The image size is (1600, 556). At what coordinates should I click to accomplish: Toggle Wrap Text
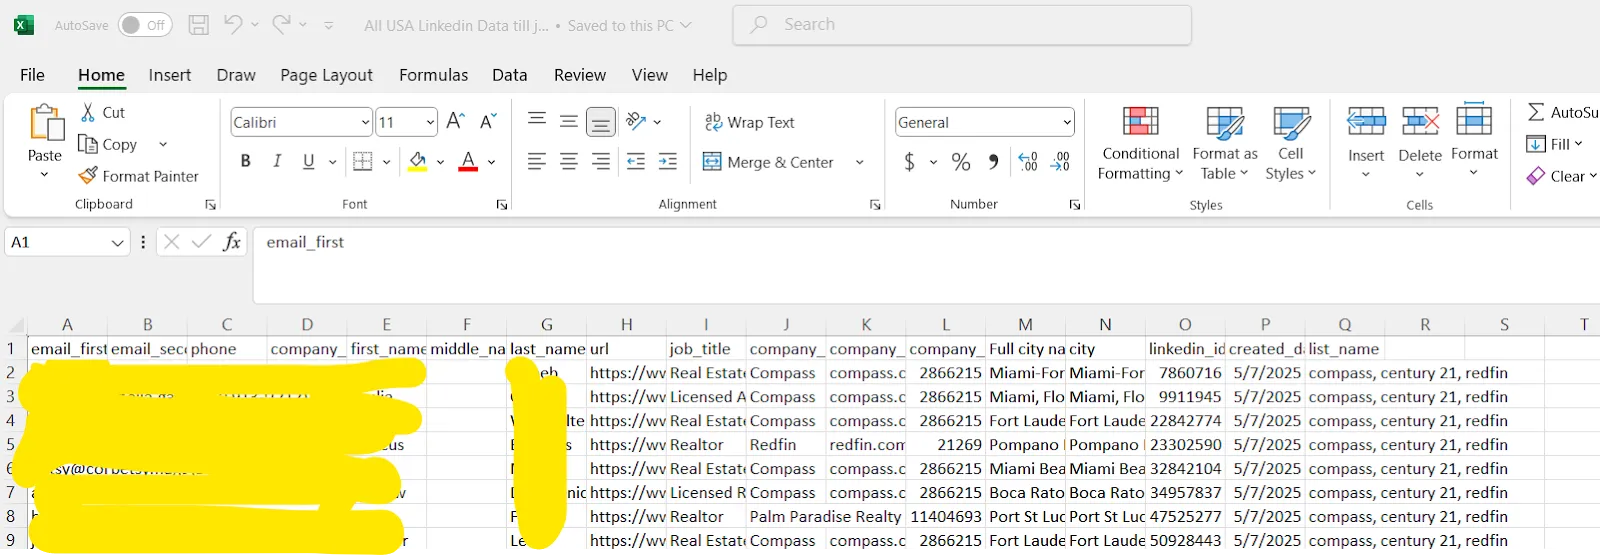750,122
